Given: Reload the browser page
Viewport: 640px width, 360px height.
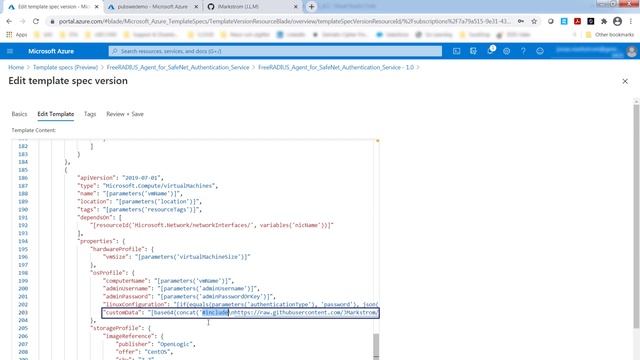Looking at the screenshot, I should click(36, 21).
